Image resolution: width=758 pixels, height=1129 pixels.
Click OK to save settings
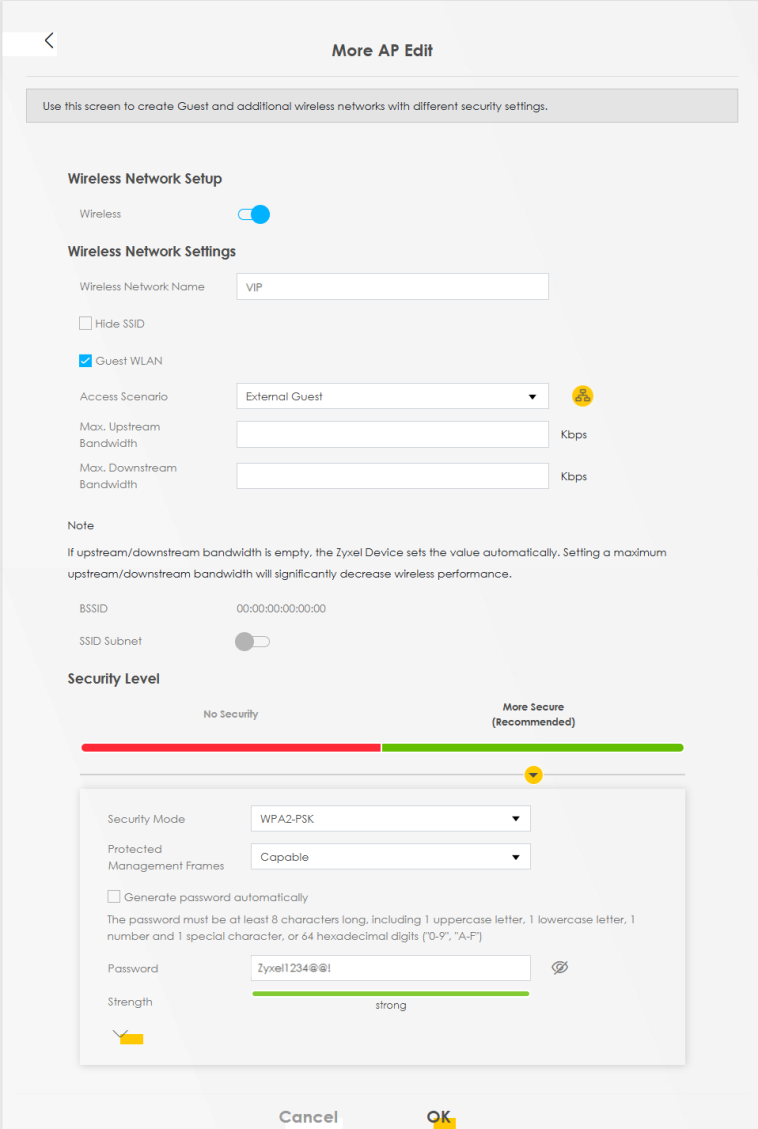pos(438,1116)
